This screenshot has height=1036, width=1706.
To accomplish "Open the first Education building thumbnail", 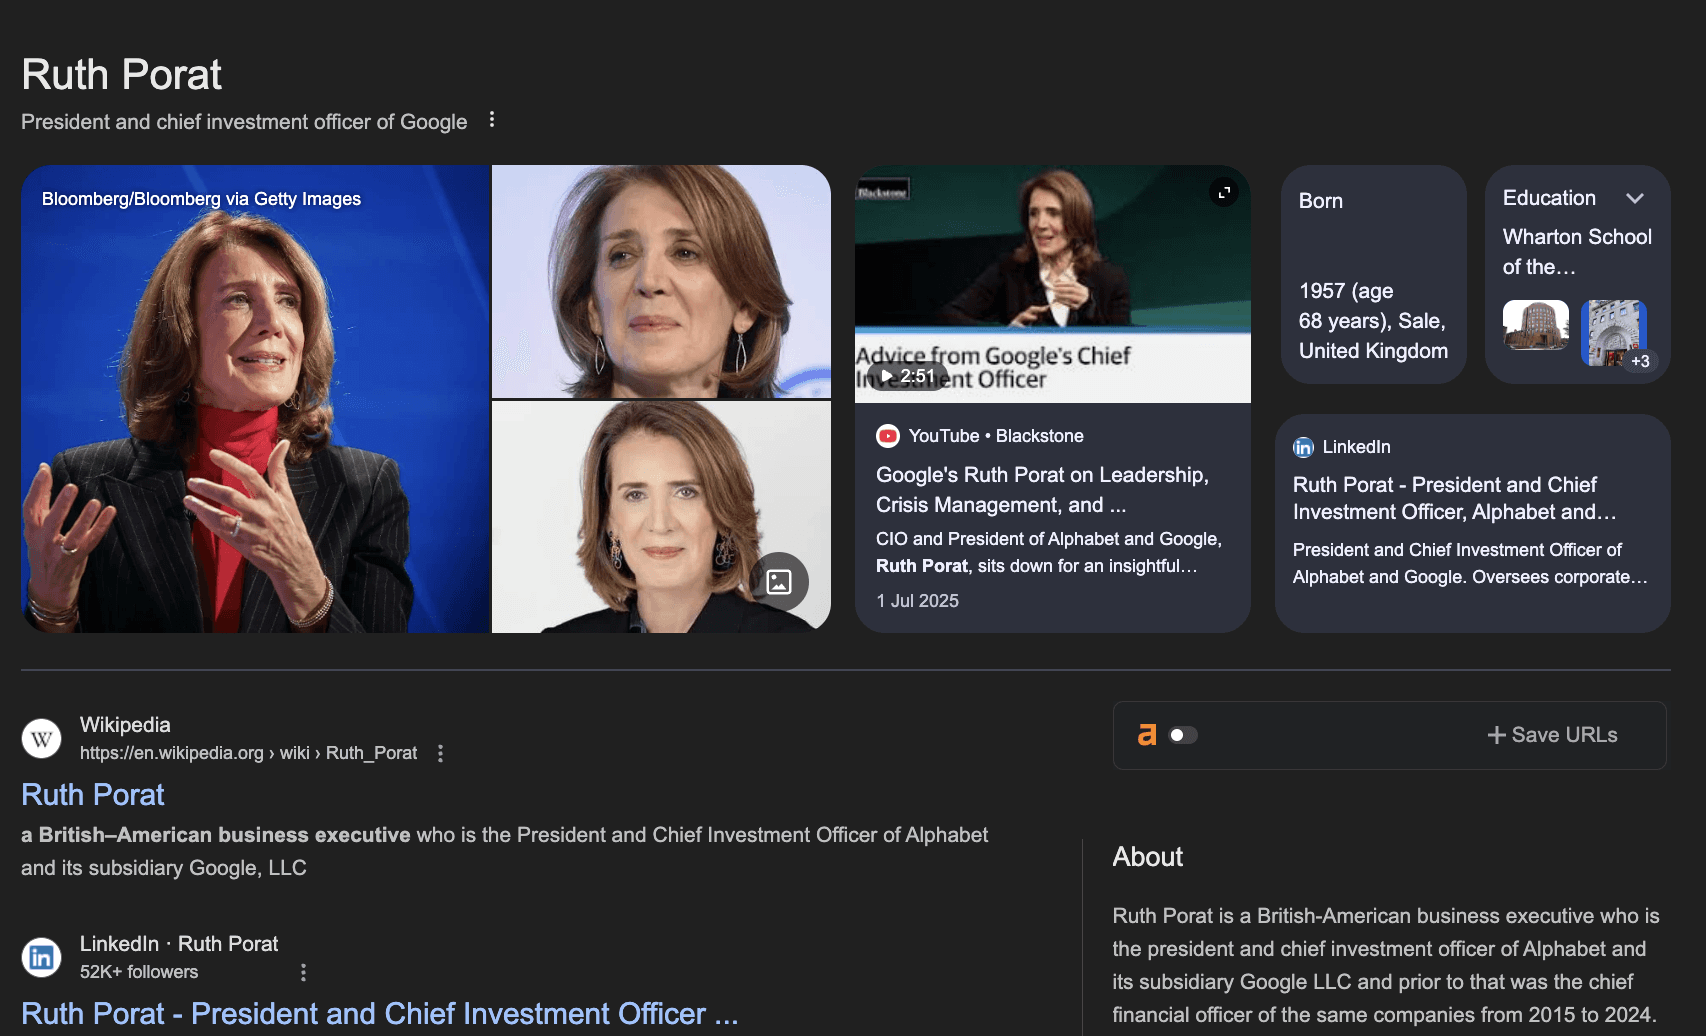I will [x=1536, y=325].
